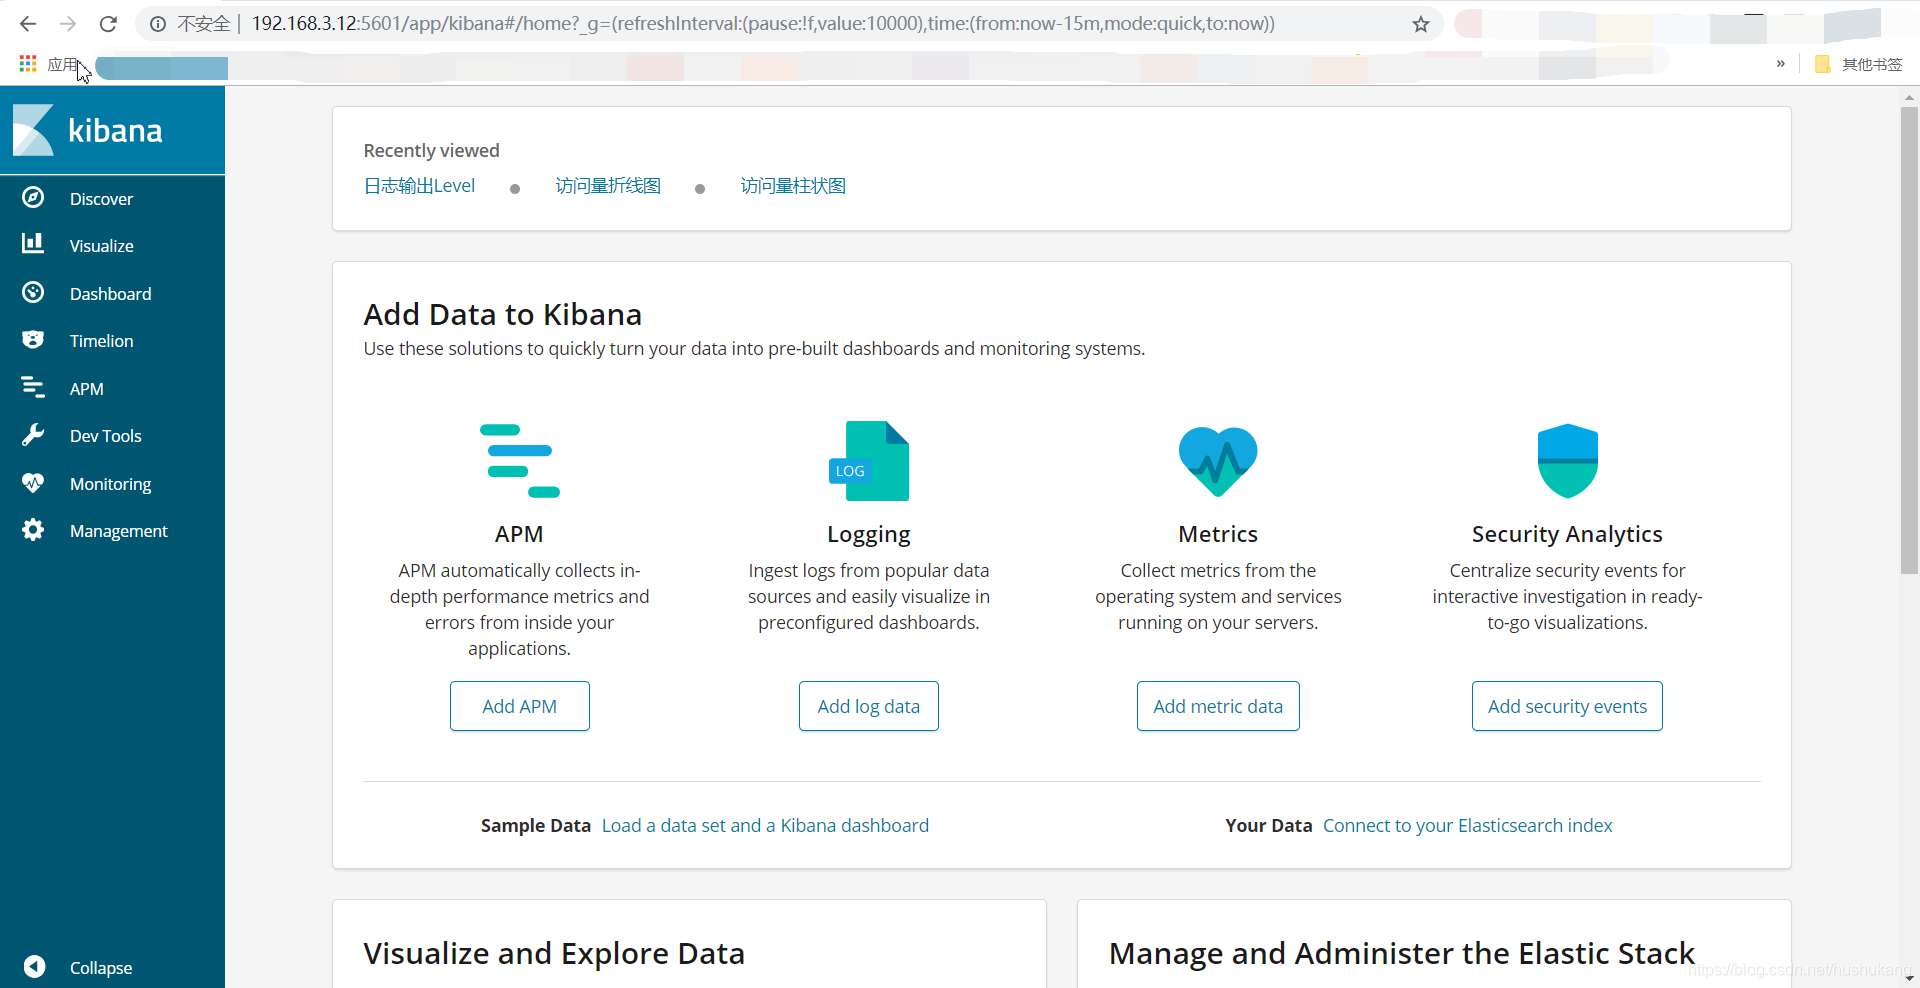Click the Metrics card title

1218,534
